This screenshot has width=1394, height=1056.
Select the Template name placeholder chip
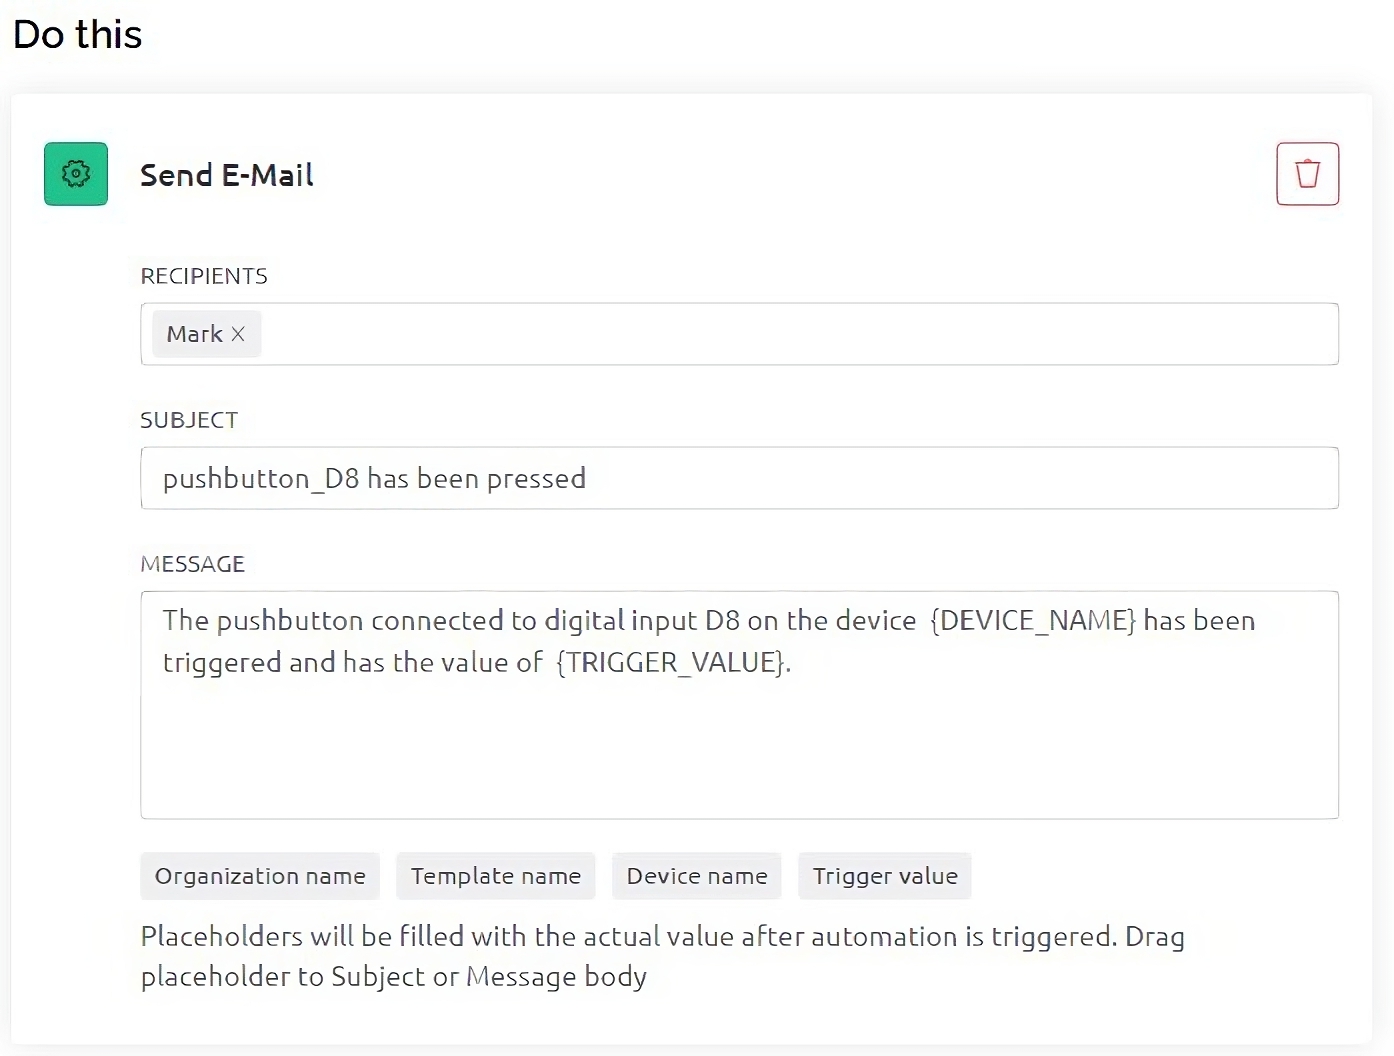(496, 876)
